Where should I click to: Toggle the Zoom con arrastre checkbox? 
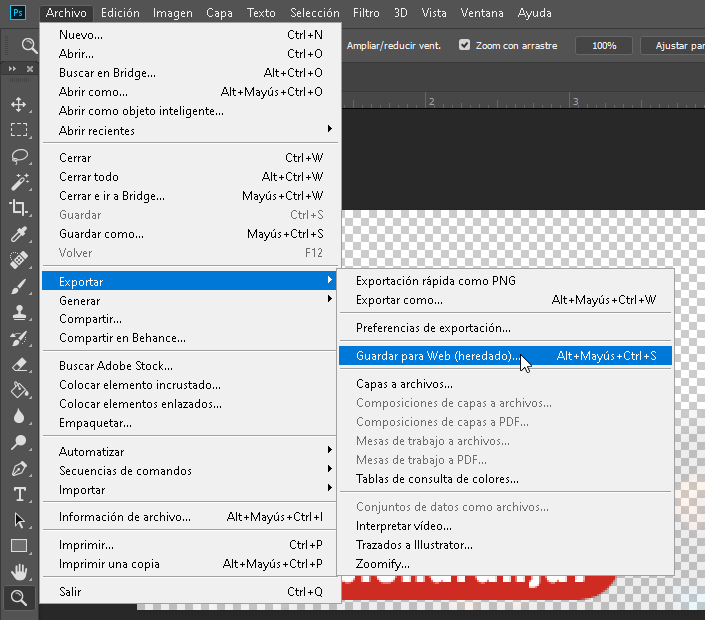point(464,45)
